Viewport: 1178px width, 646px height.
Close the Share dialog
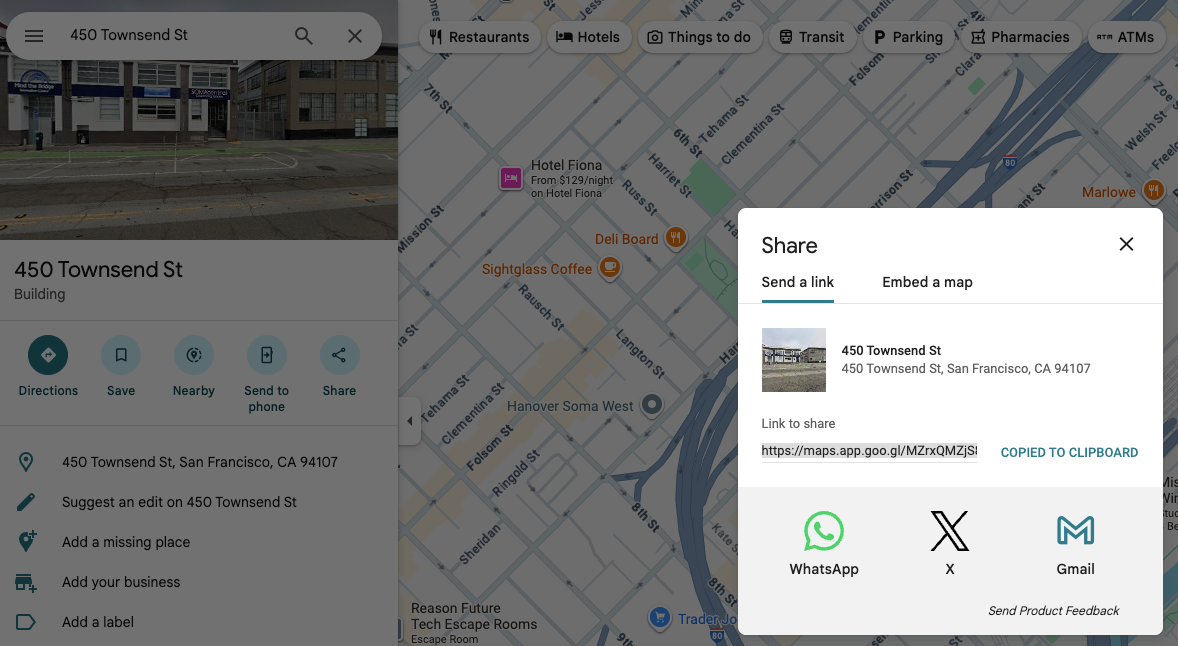pyautogui.click(x=1126, y=244)
